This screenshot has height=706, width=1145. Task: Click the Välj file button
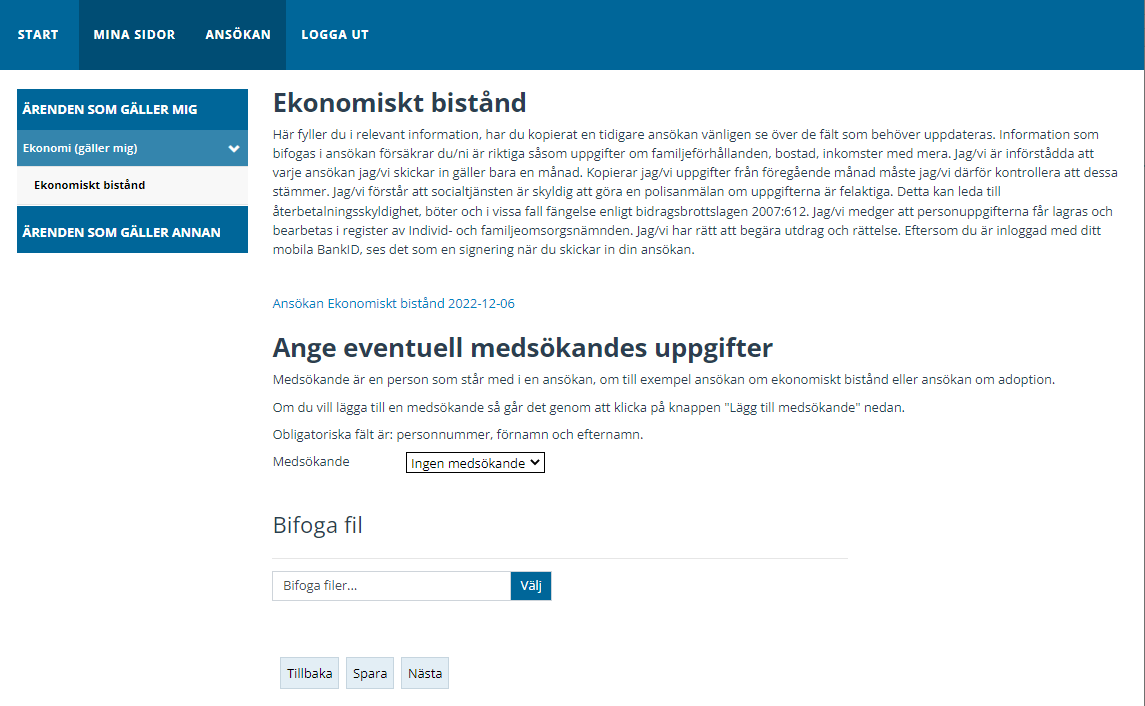(531, 586)
